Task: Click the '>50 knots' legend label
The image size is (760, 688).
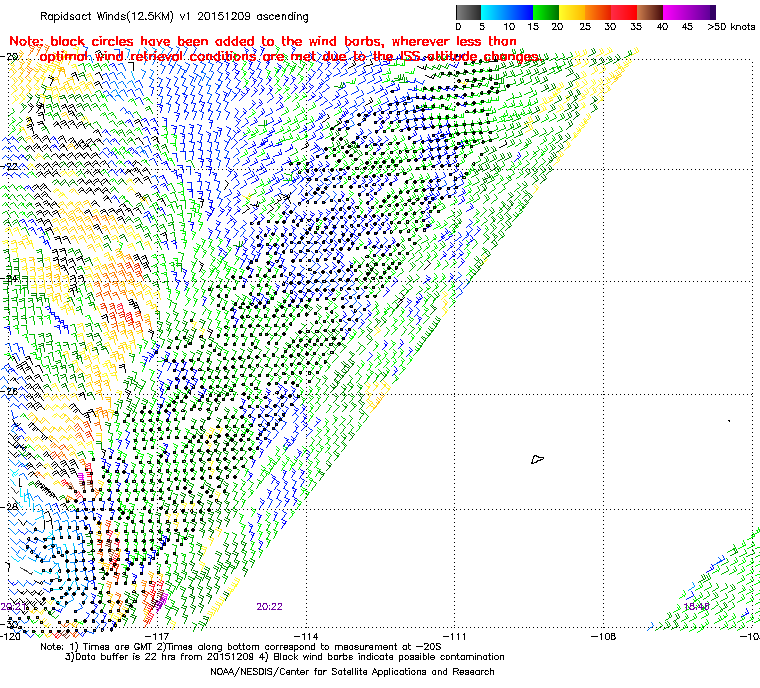Action: [731, 27]
